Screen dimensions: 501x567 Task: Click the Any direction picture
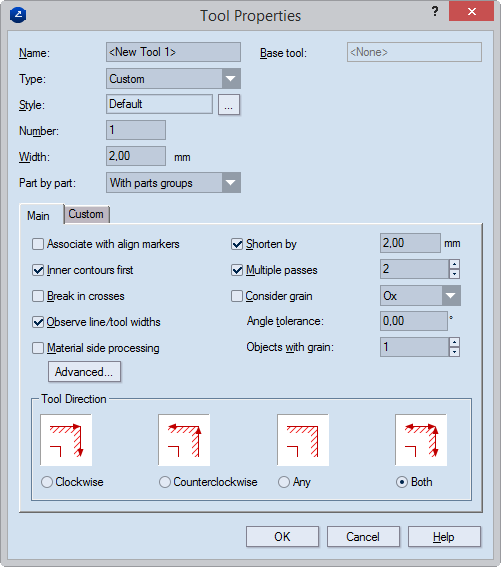point(303,440)
